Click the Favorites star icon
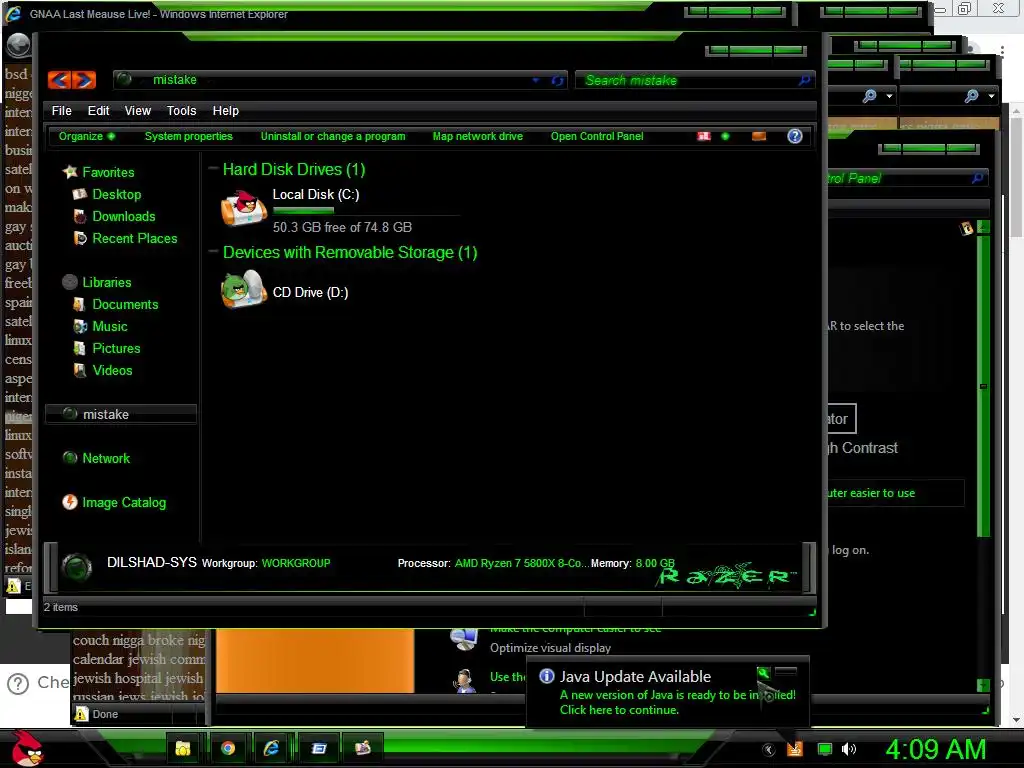This screenshot has width=1024, height=768. tap(70, 172)
